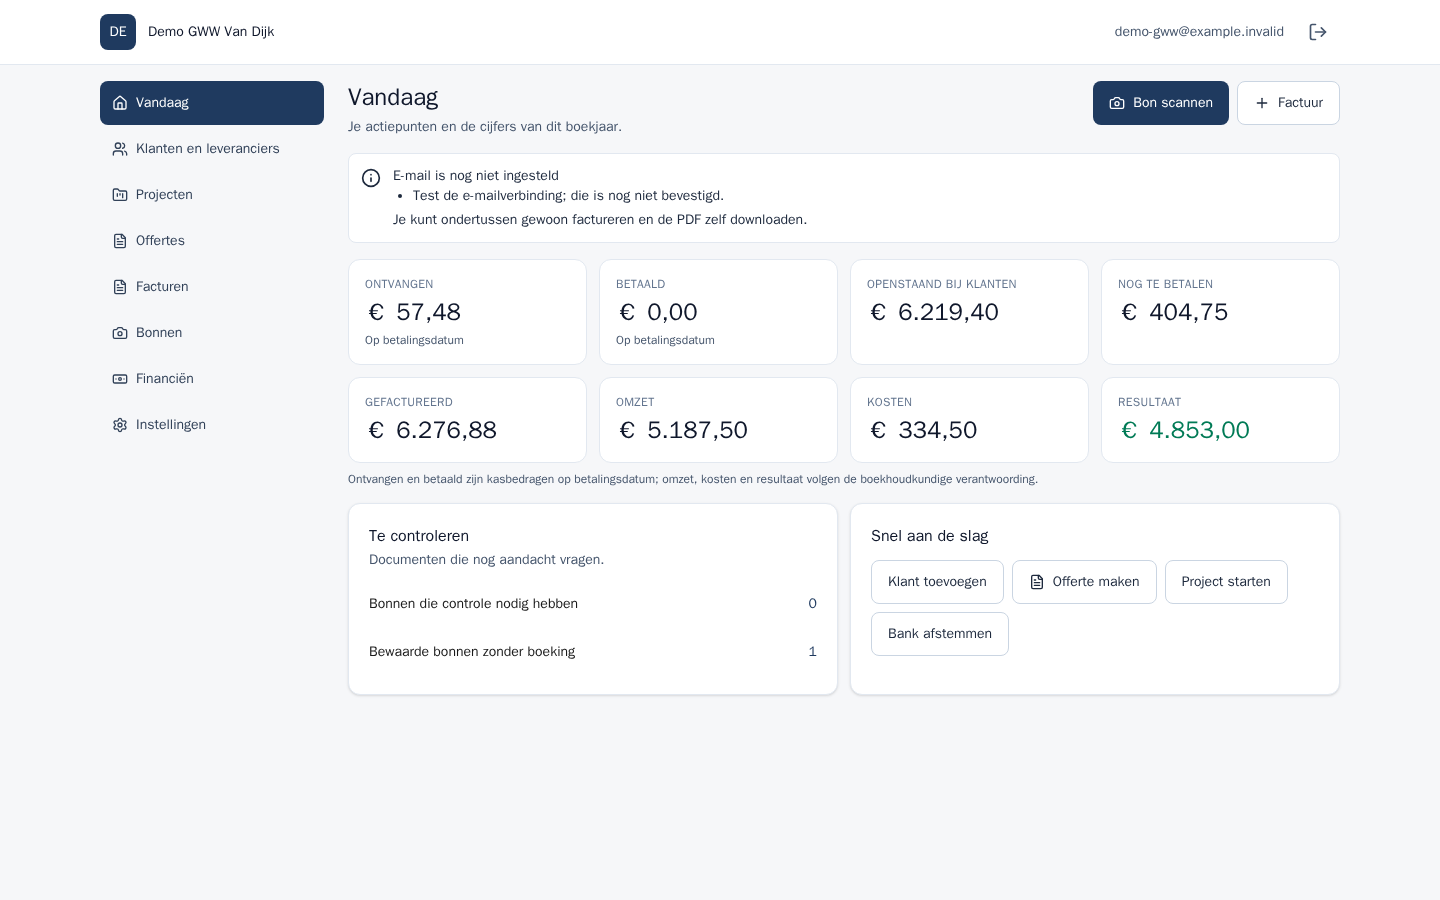
Task: Click the Omzet € 5.187,50 value
Action: pos(683,430)
